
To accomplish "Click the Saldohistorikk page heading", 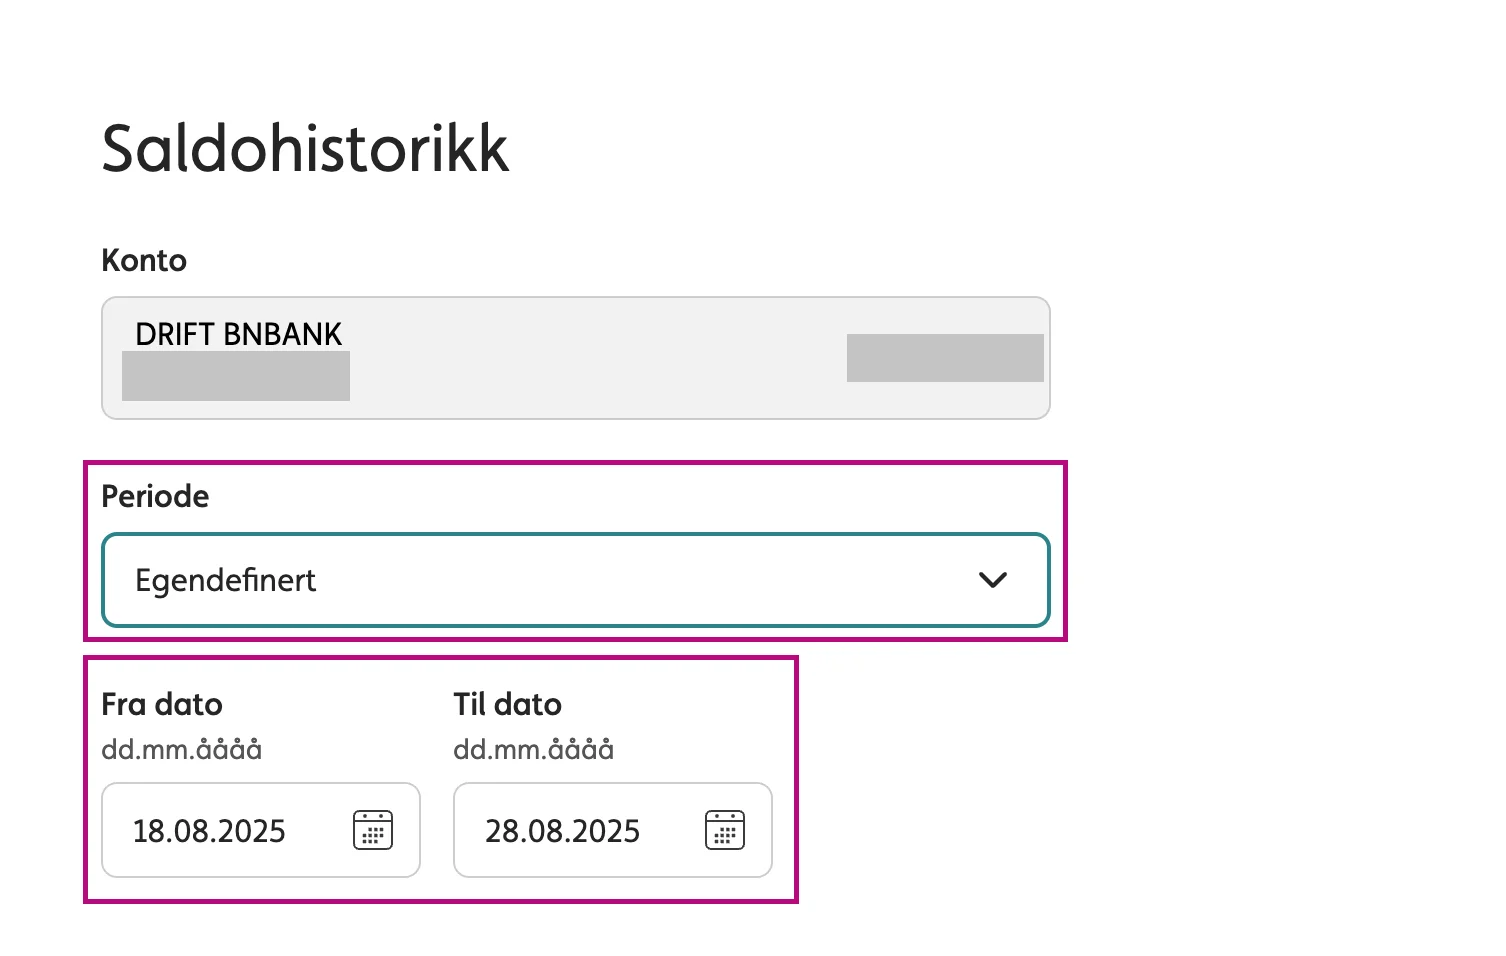I will click(x=305, y=149).
